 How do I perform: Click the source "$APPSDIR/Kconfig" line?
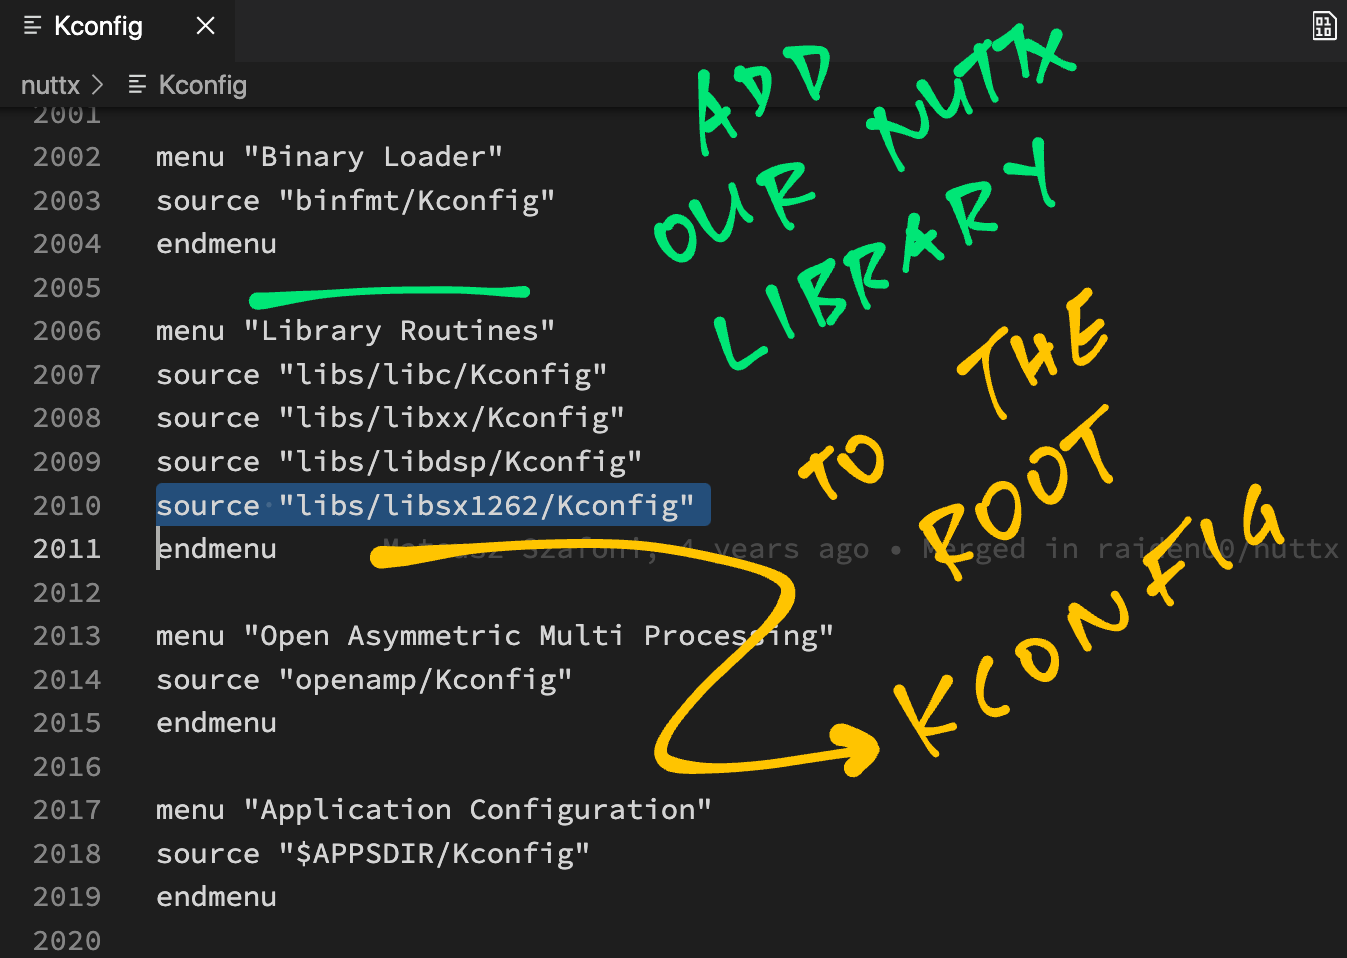(x=372, y=854)
